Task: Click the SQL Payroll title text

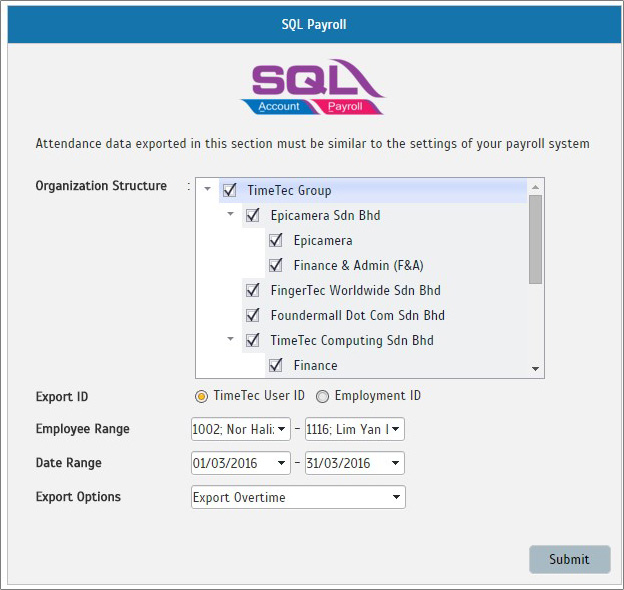Action: 314,25
